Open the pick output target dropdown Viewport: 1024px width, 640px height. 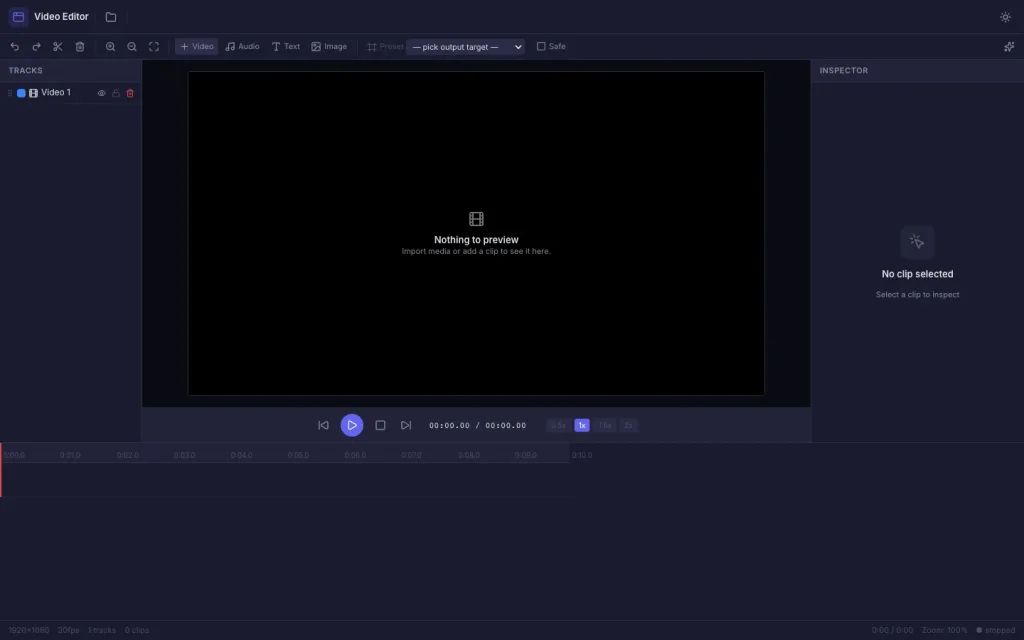(x=466, y=47)
